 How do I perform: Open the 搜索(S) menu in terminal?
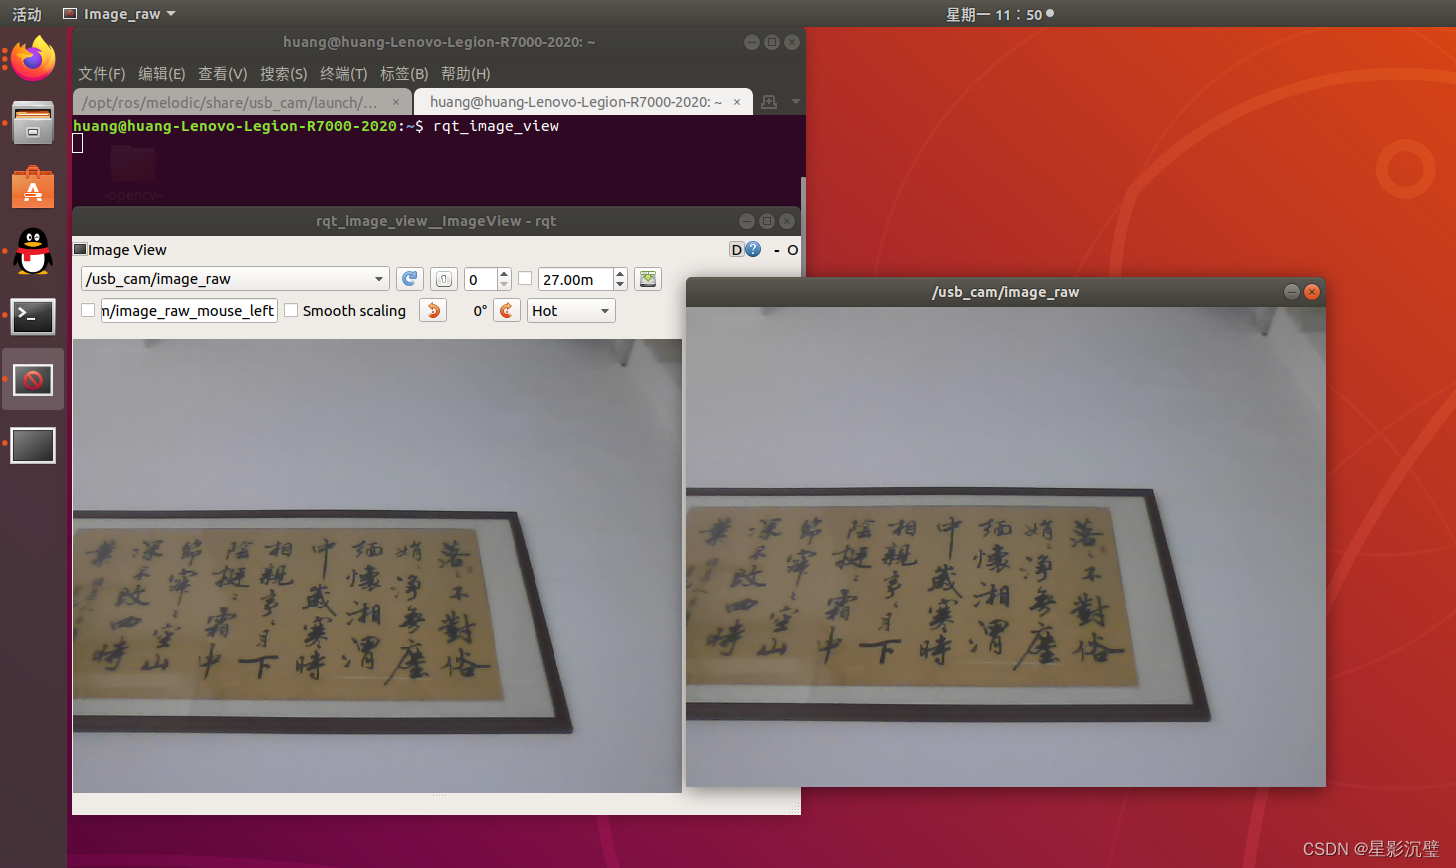[x=284, y=74]
